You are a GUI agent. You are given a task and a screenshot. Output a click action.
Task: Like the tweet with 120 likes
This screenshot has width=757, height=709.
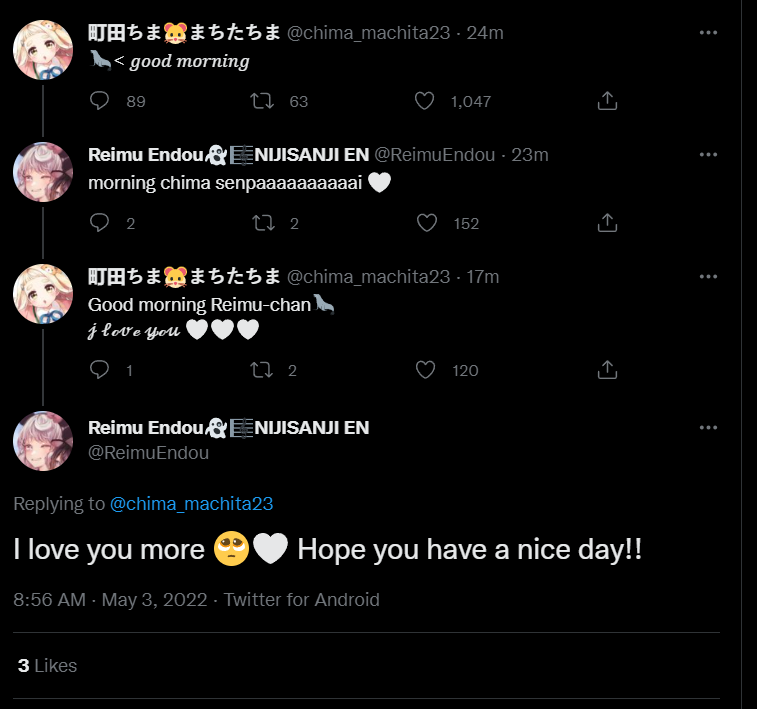tap(427, 370)
